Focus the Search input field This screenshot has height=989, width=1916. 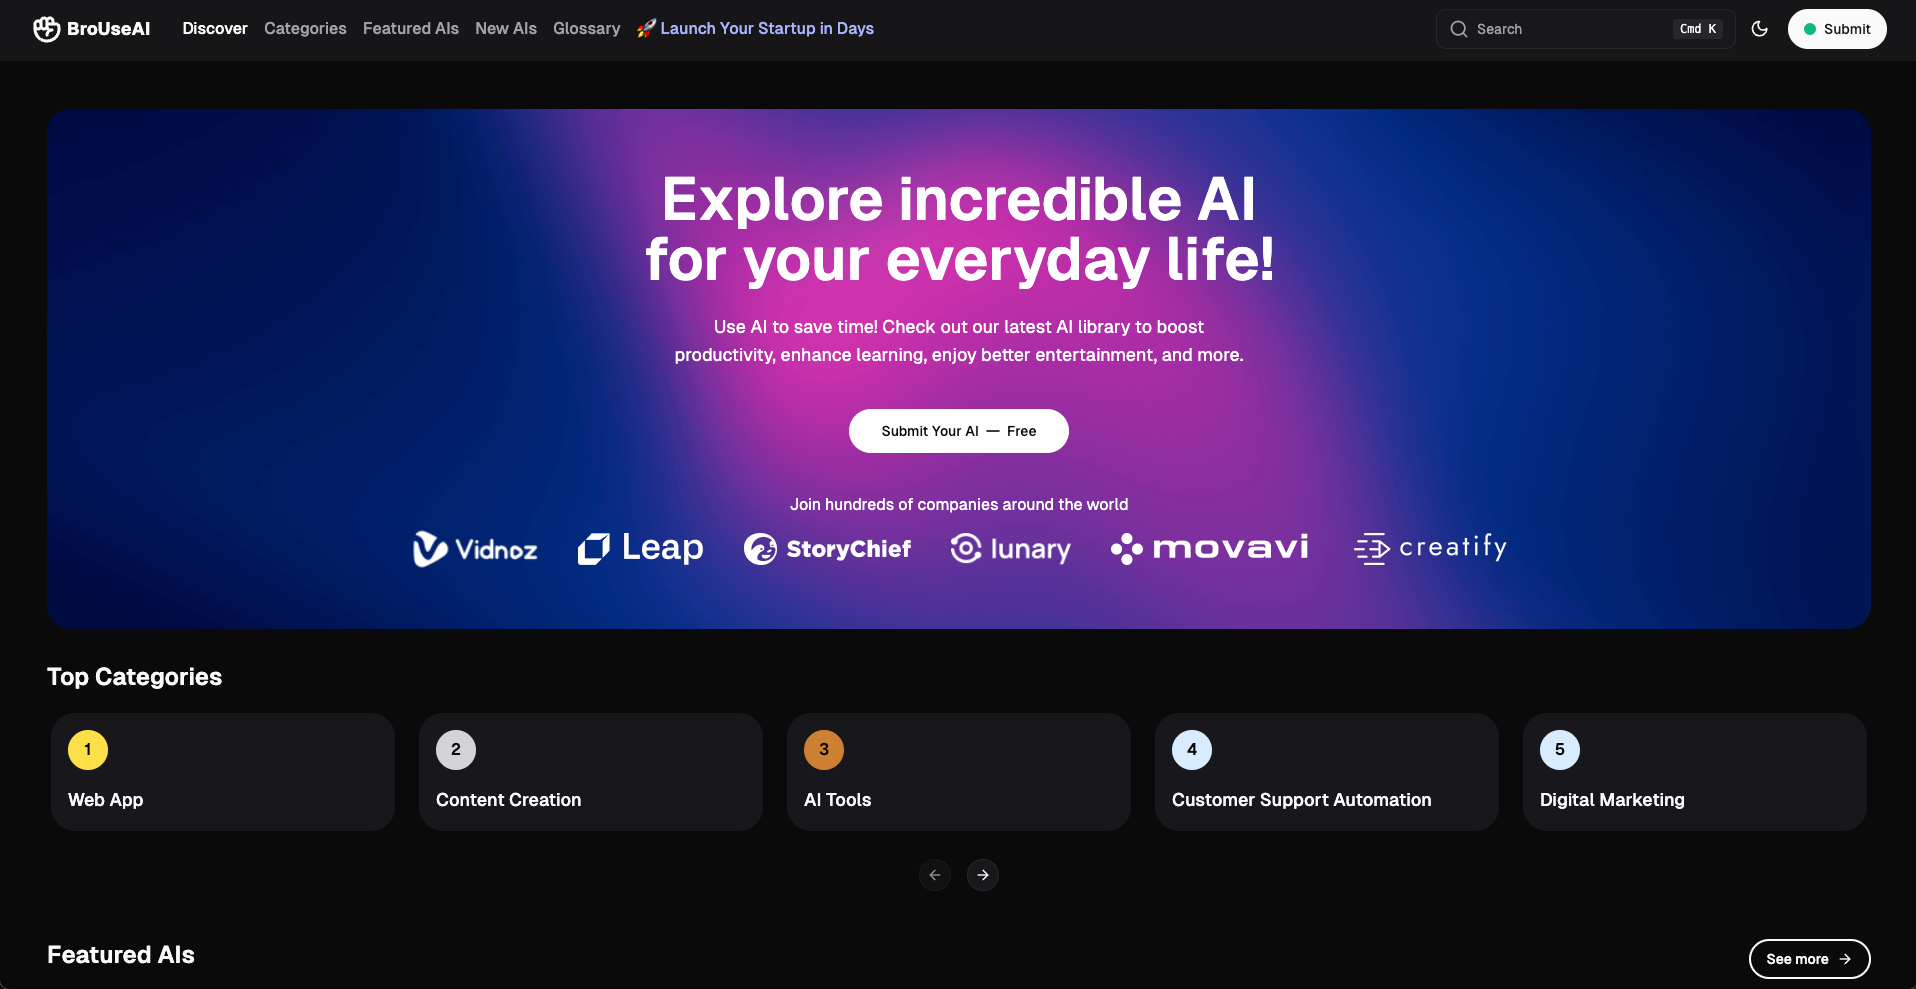[1586, 29]
